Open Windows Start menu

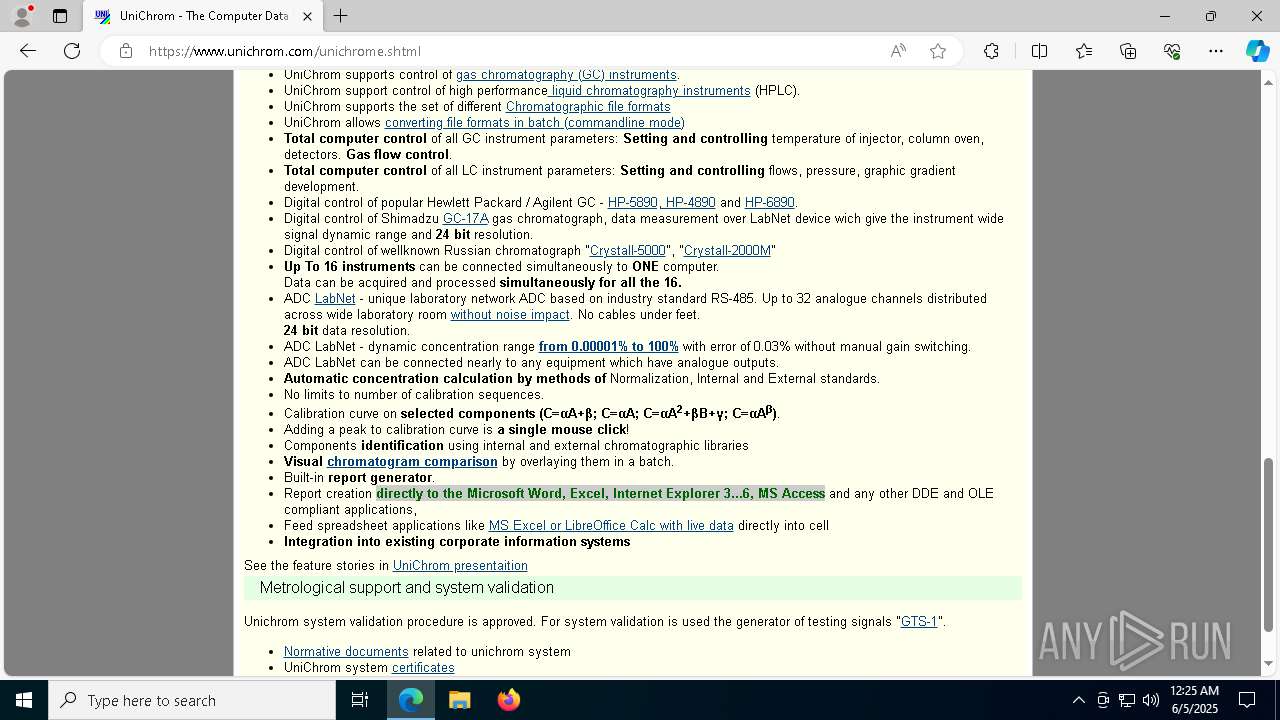24,700
